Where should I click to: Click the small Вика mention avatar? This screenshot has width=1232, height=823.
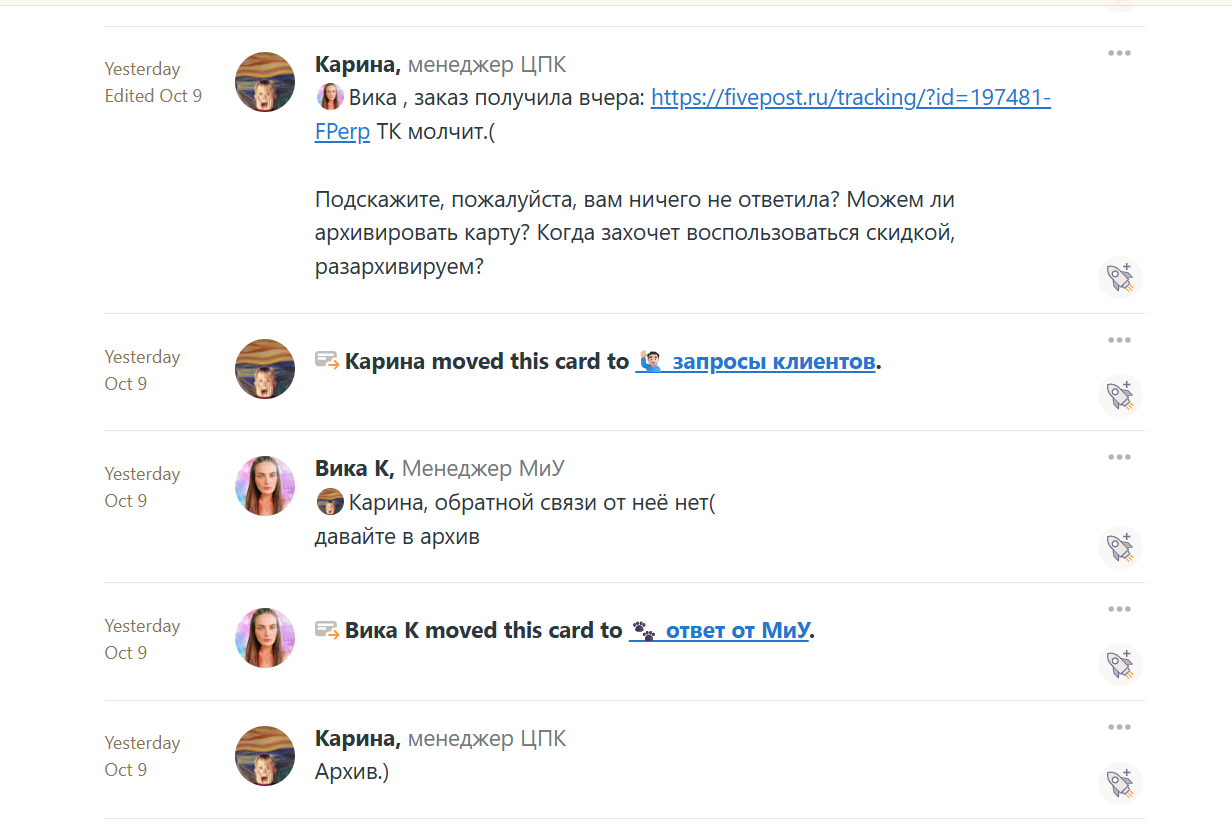pyautogui.click(x=330, y=97)
